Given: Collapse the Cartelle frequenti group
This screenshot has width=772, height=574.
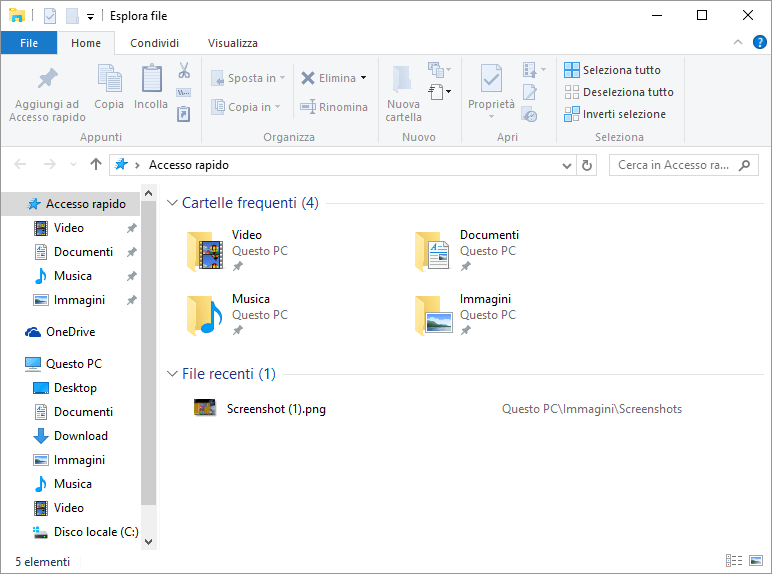Looking at the screenshot, I should pyautogui.click(x=171, y=203).
